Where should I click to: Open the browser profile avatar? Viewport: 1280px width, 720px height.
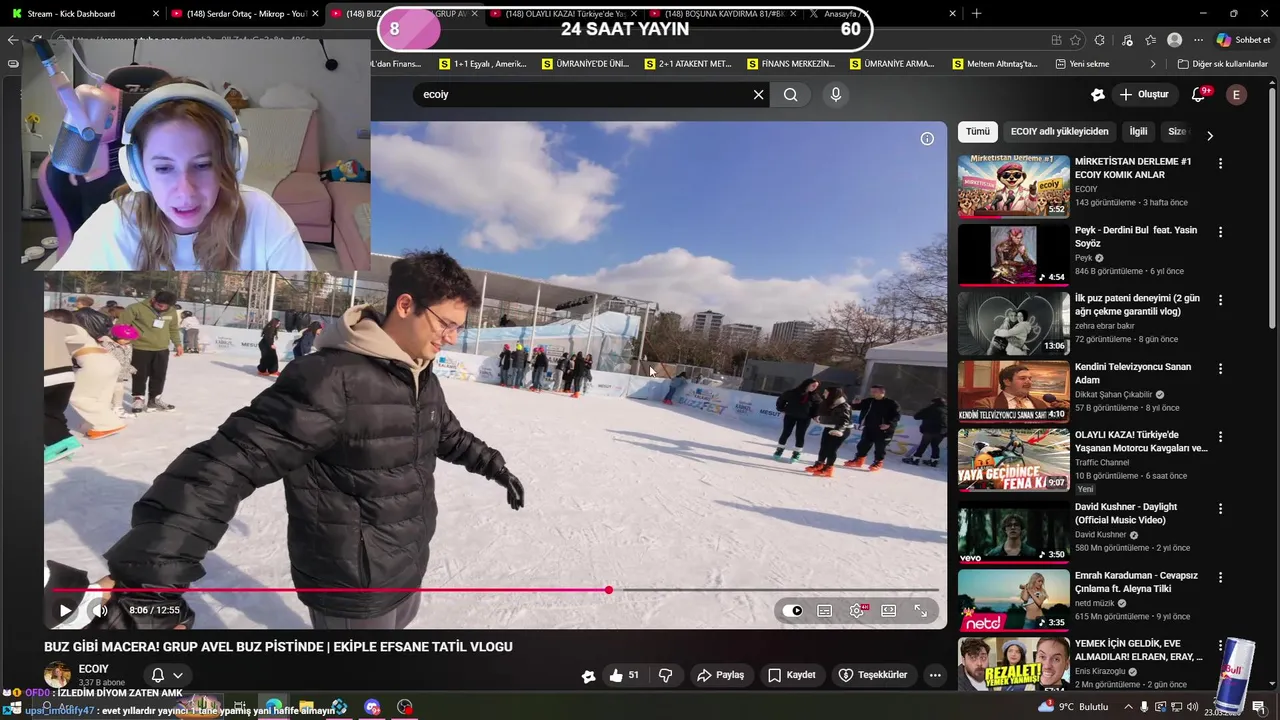coord(1175,40)
